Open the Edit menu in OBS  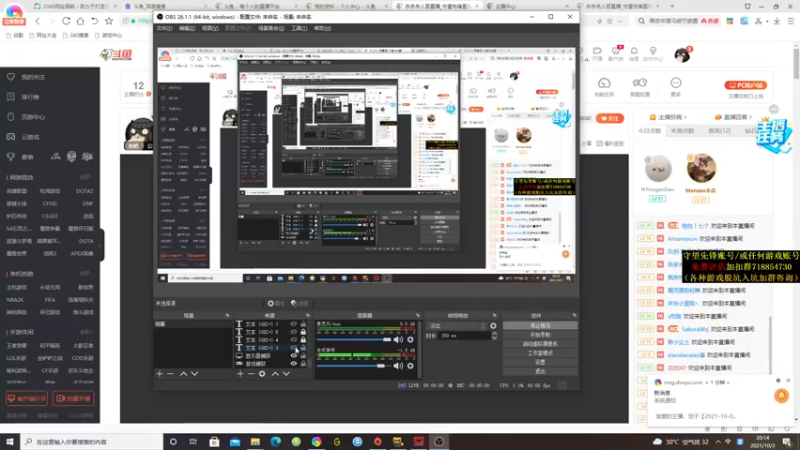[187, 29]
